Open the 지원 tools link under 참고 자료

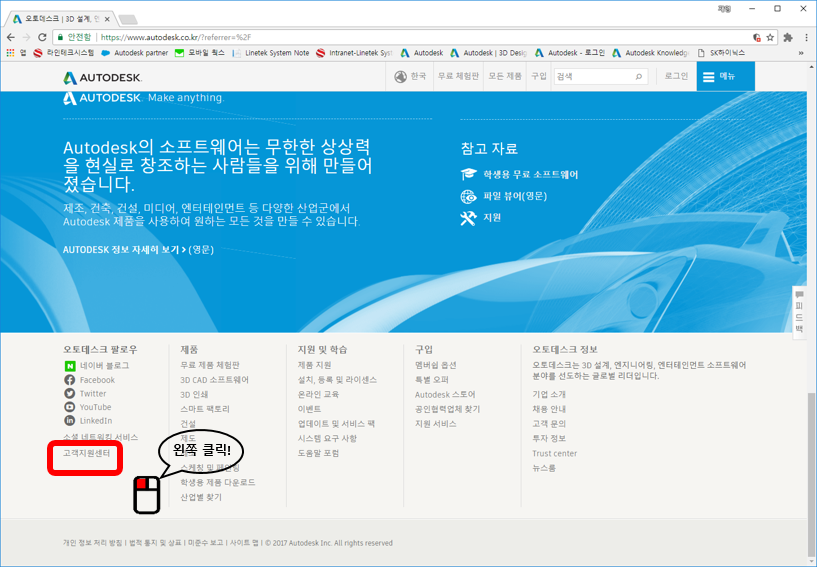pyautogui.click(x=481, y=218)
